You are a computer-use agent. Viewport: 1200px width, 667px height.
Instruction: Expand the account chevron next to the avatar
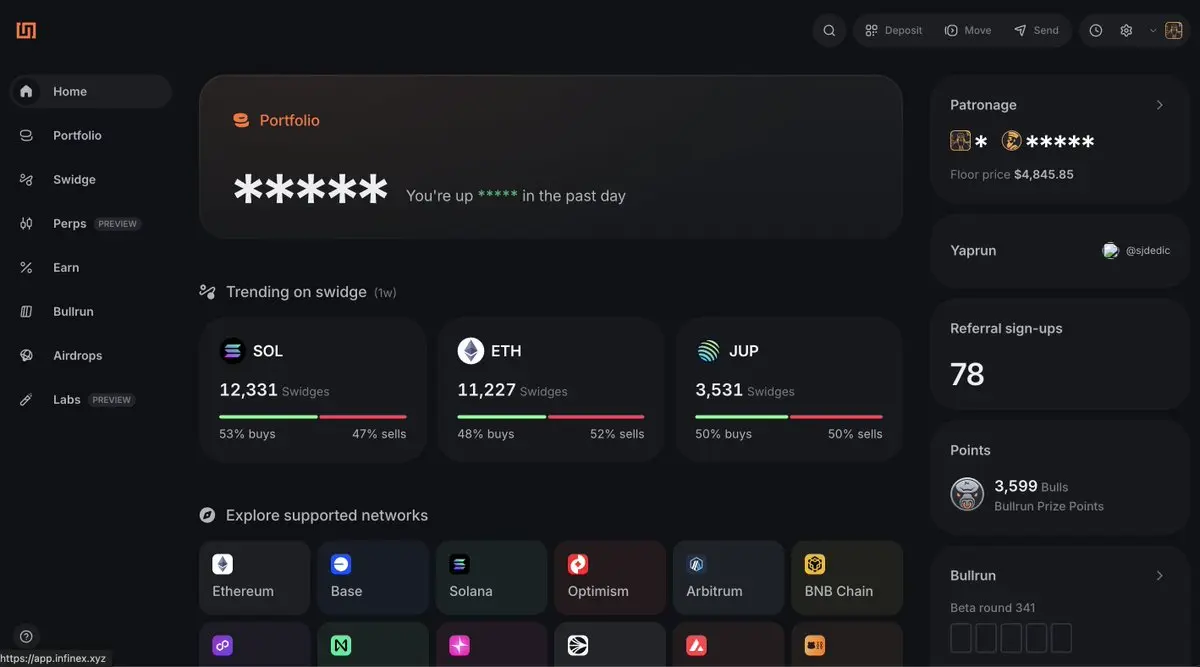coord(1153,30)
